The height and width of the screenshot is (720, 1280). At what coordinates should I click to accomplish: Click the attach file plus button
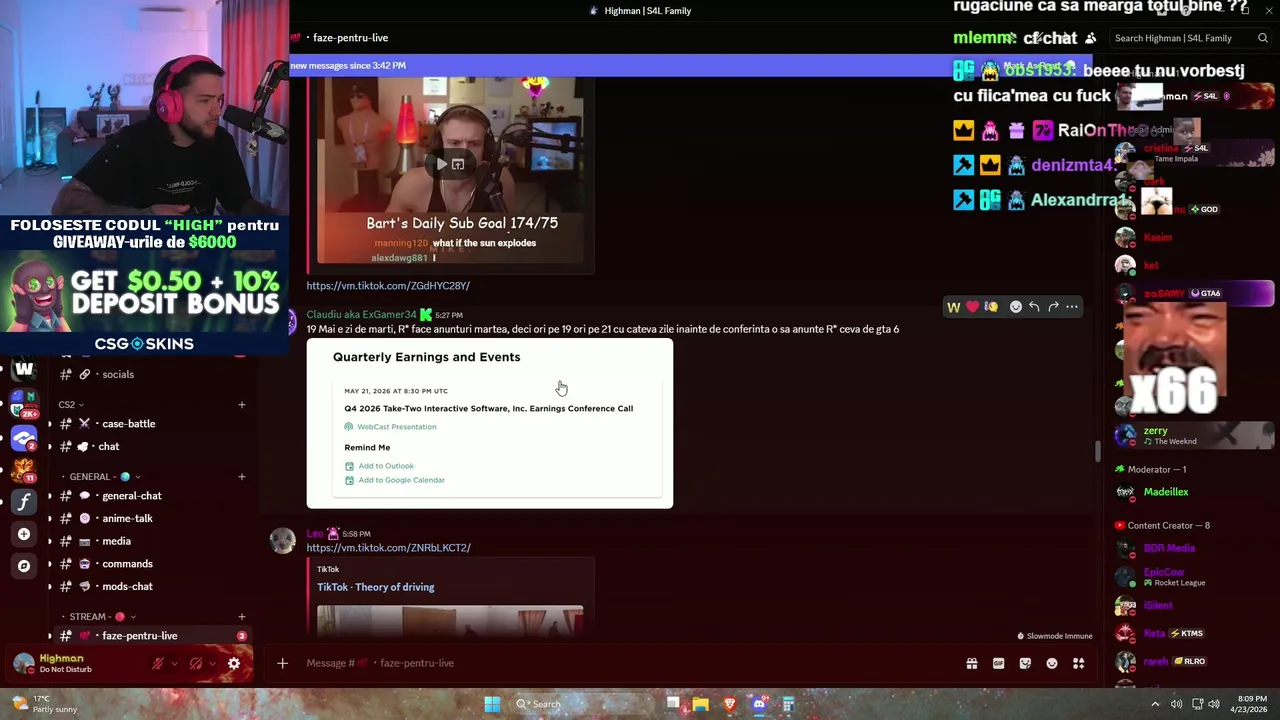pyautogui.click(x=282, y=663)
